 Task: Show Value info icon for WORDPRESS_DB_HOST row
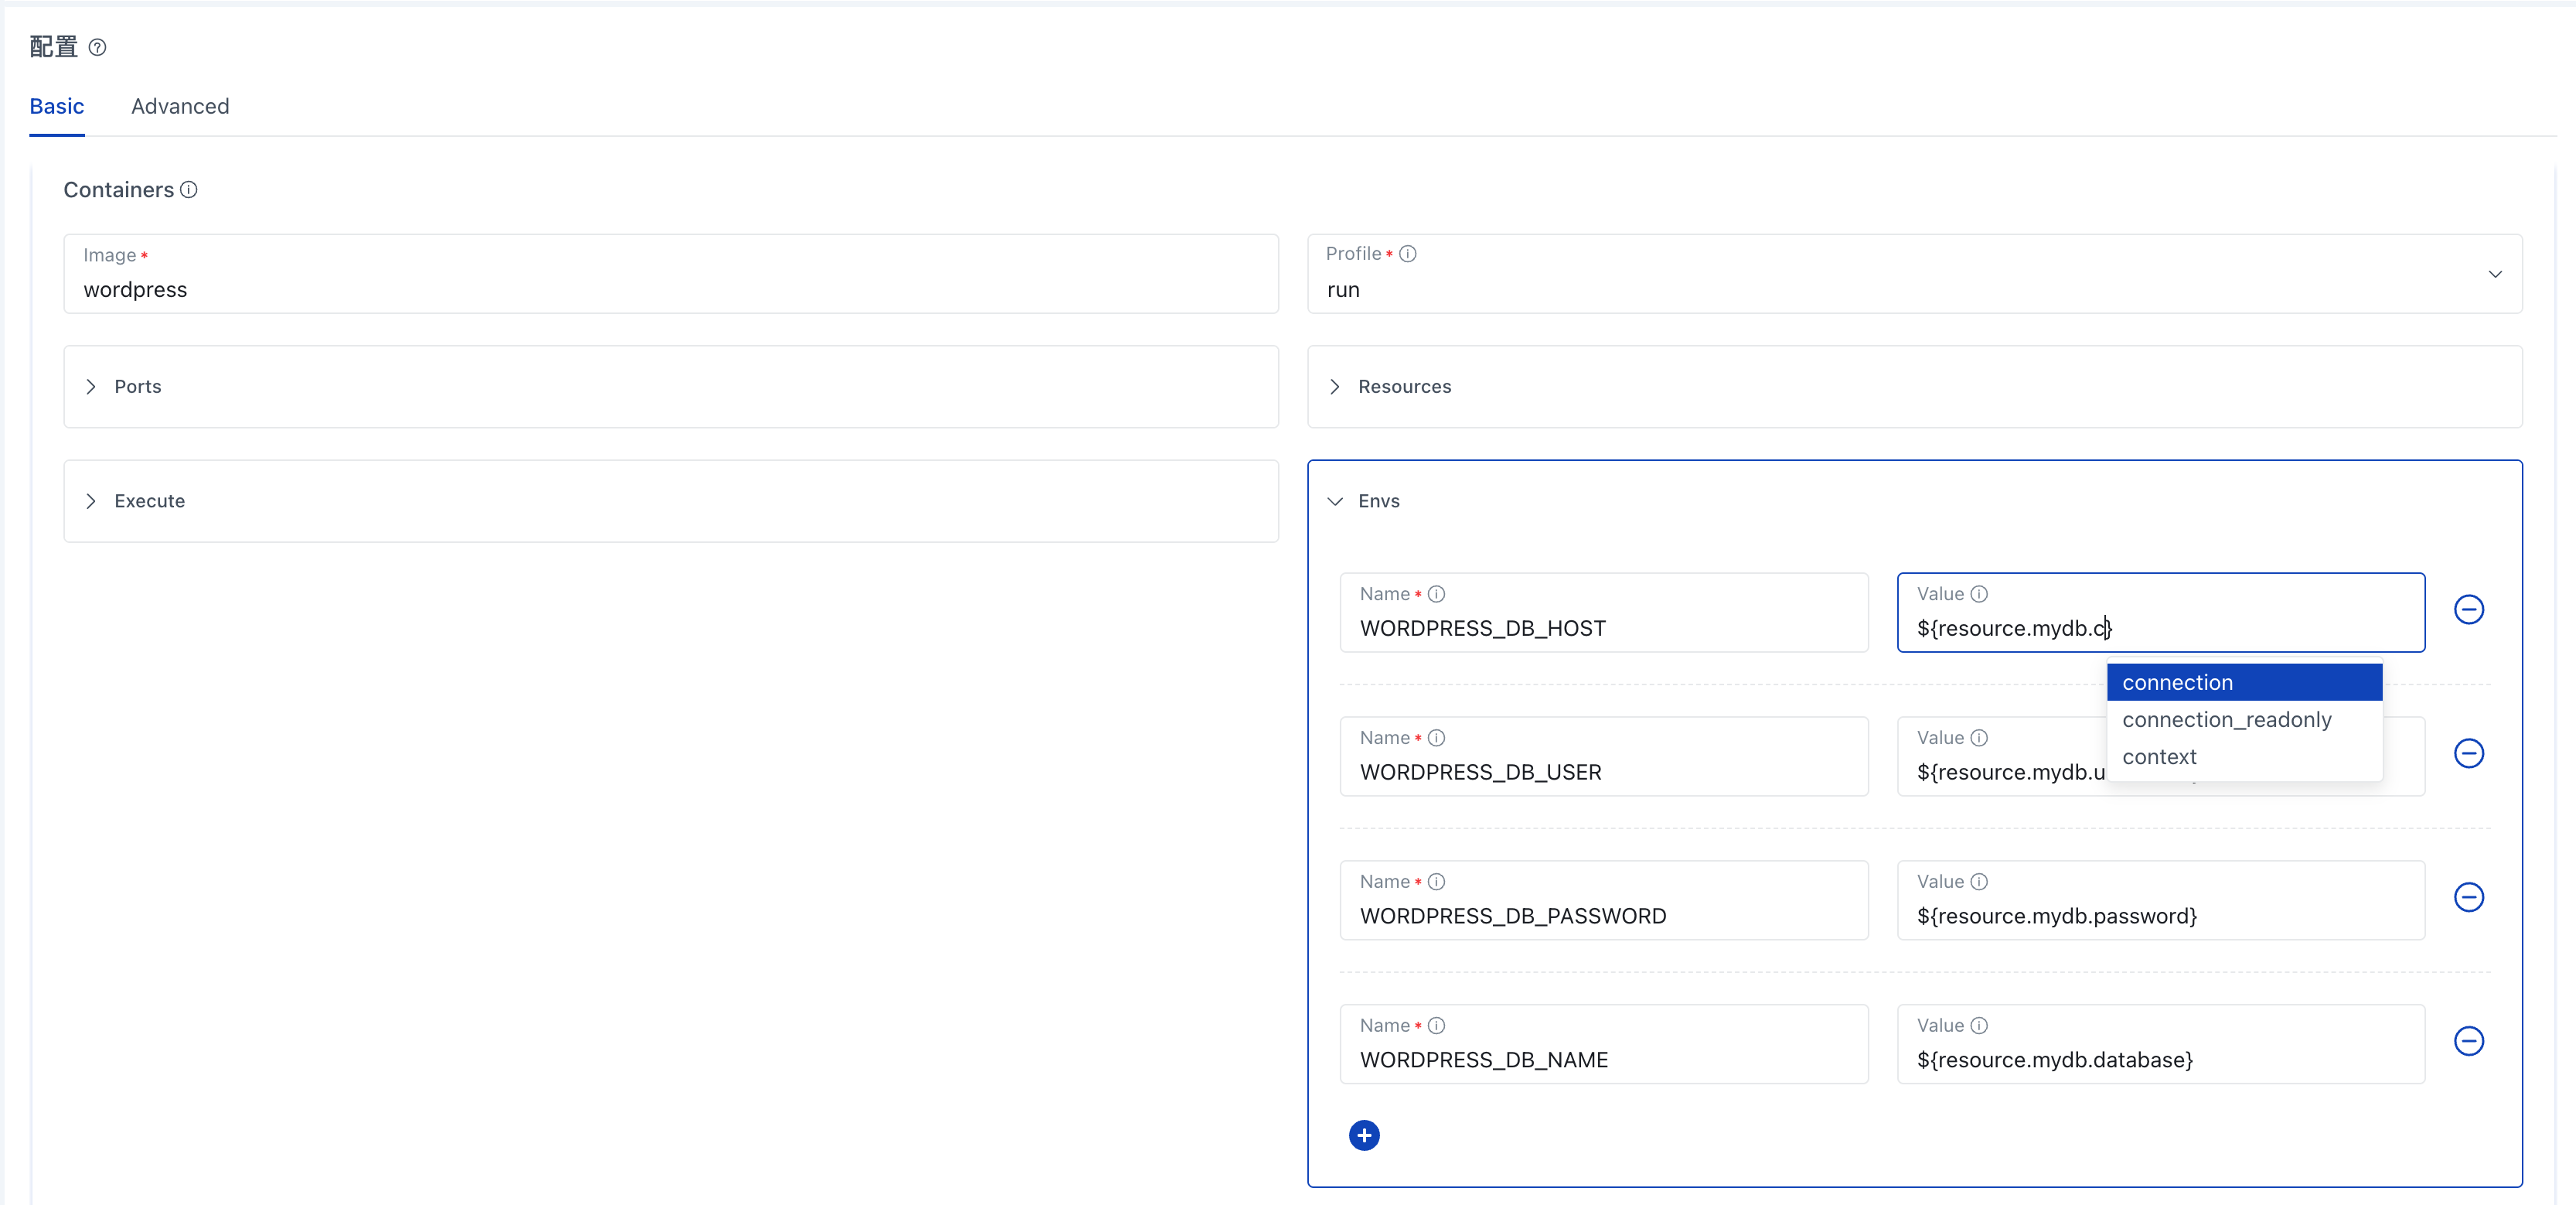1978,594
